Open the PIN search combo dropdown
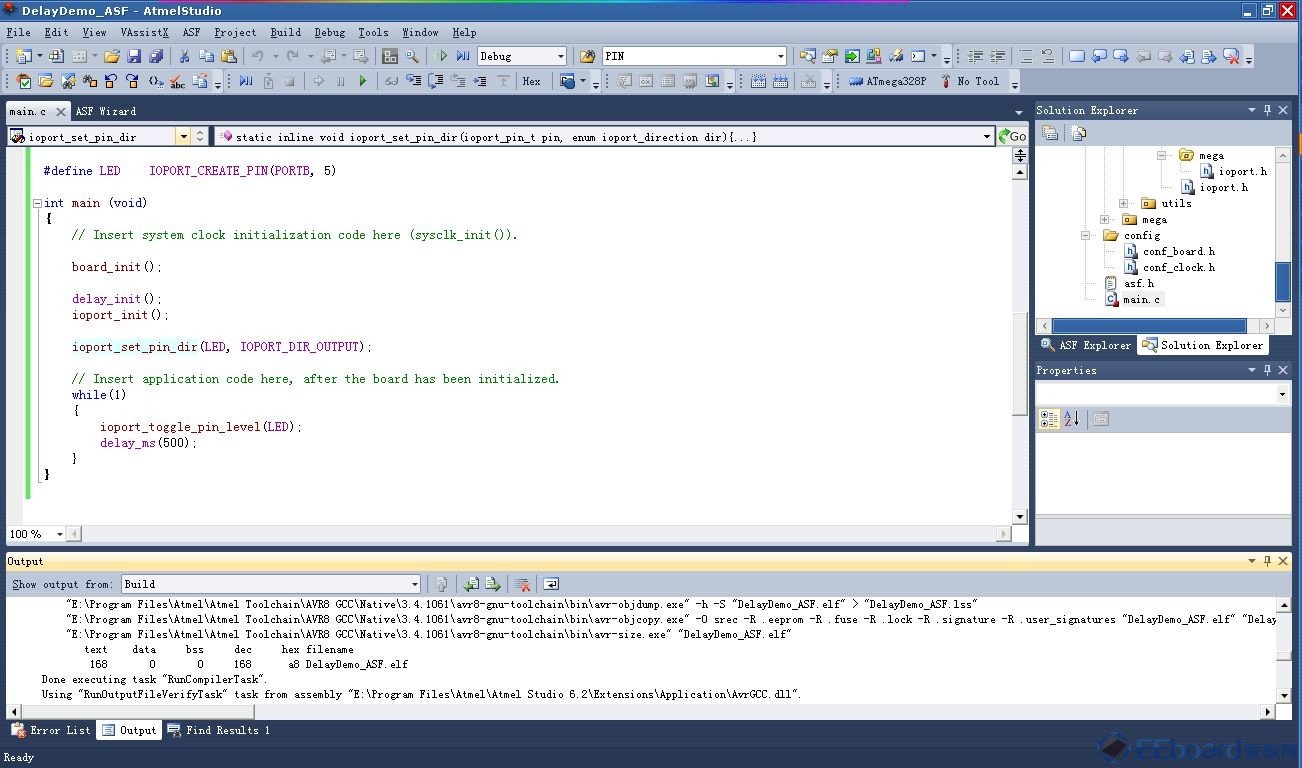 pos(781,56)
